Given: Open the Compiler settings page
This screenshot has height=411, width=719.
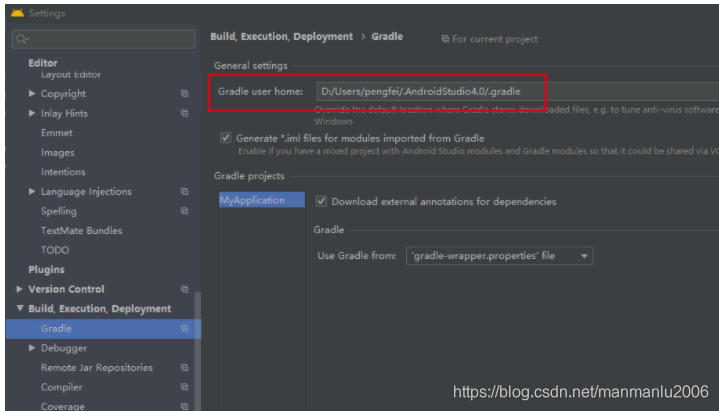Looking at the screenshot, I should tap(61, 387).
